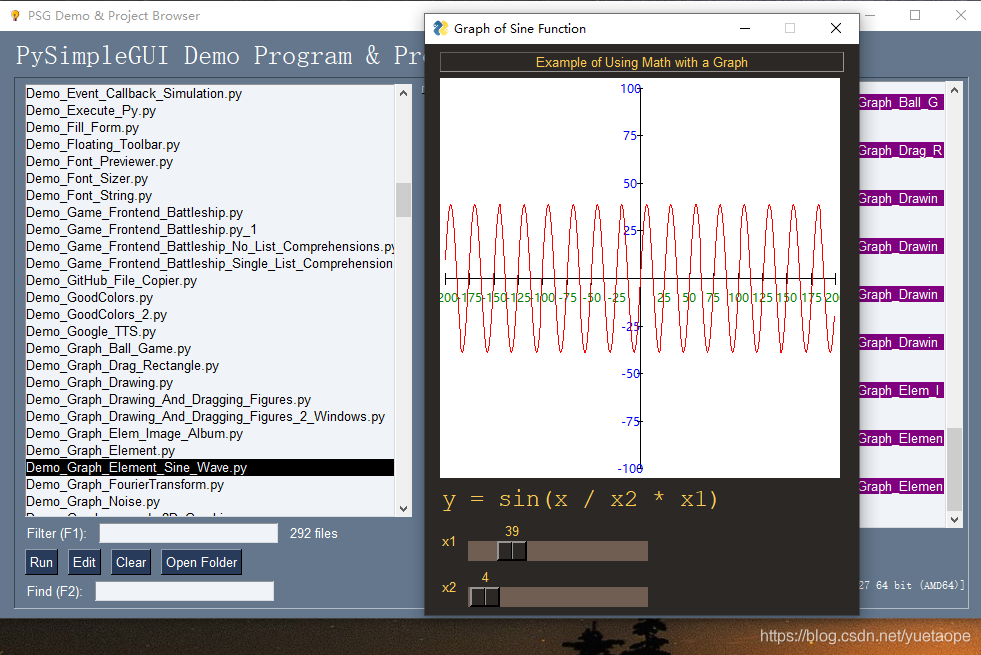Select Demo_Game_Frontend_Battleship.py
Screen dimensions: 981x655
coord(210,213)
